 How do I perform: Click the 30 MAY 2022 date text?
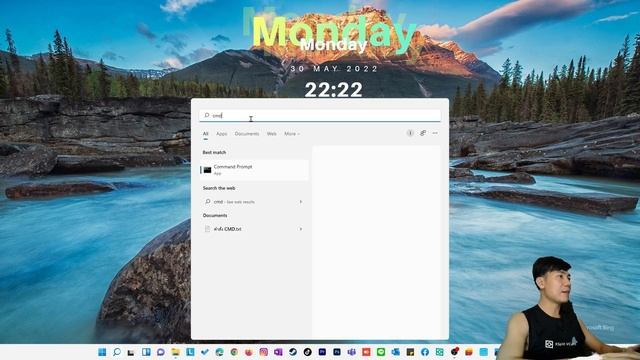(334, 69)
